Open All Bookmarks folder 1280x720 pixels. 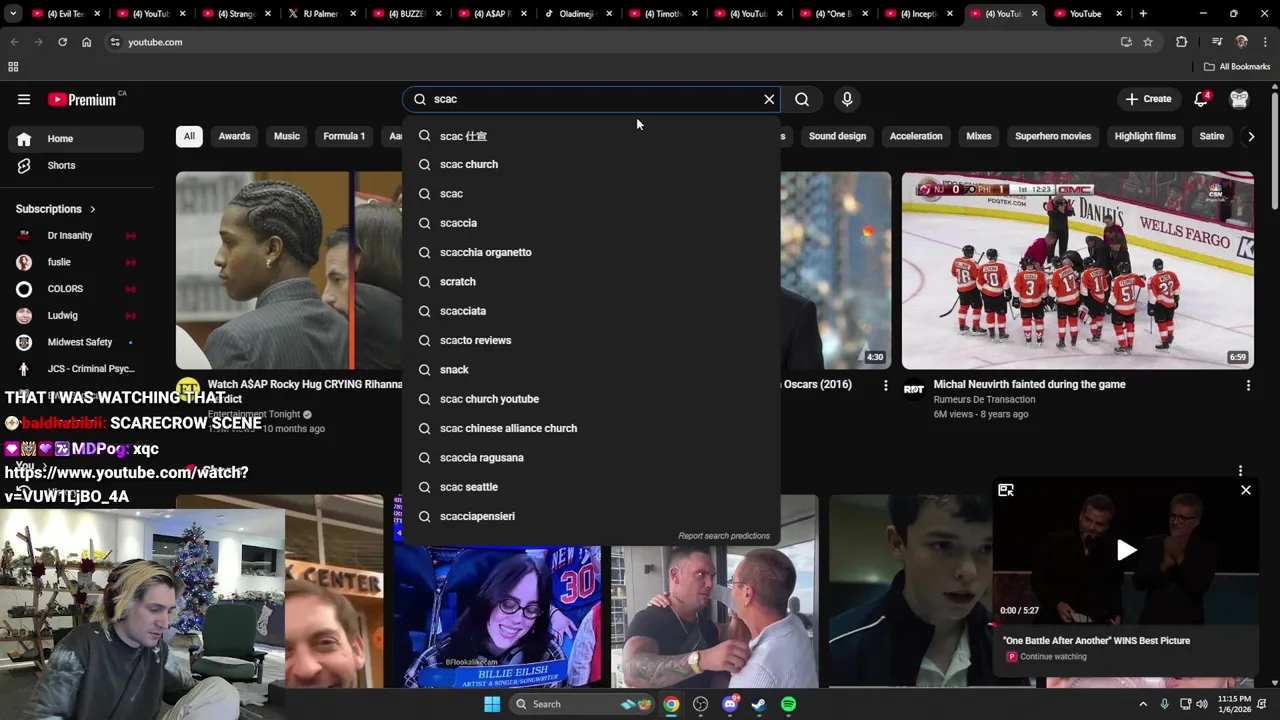[1237, 67]
